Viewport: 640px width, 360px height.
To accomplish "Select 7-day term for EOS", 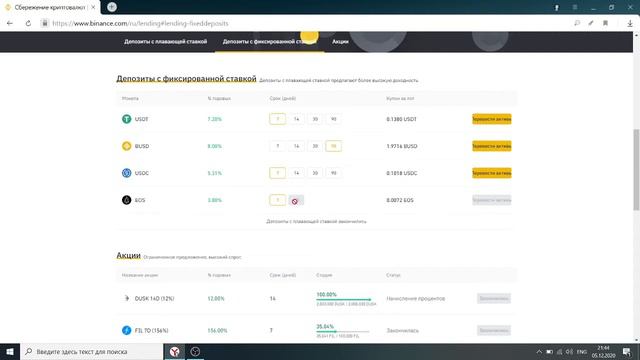I will pos(278,200).
